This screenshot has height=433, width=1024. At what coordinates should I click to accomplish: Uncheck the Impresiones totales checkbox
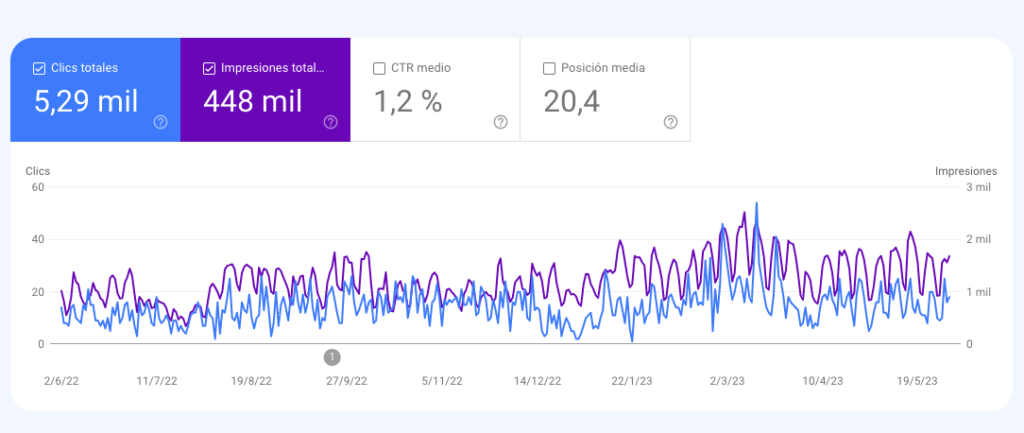(209, 69)
